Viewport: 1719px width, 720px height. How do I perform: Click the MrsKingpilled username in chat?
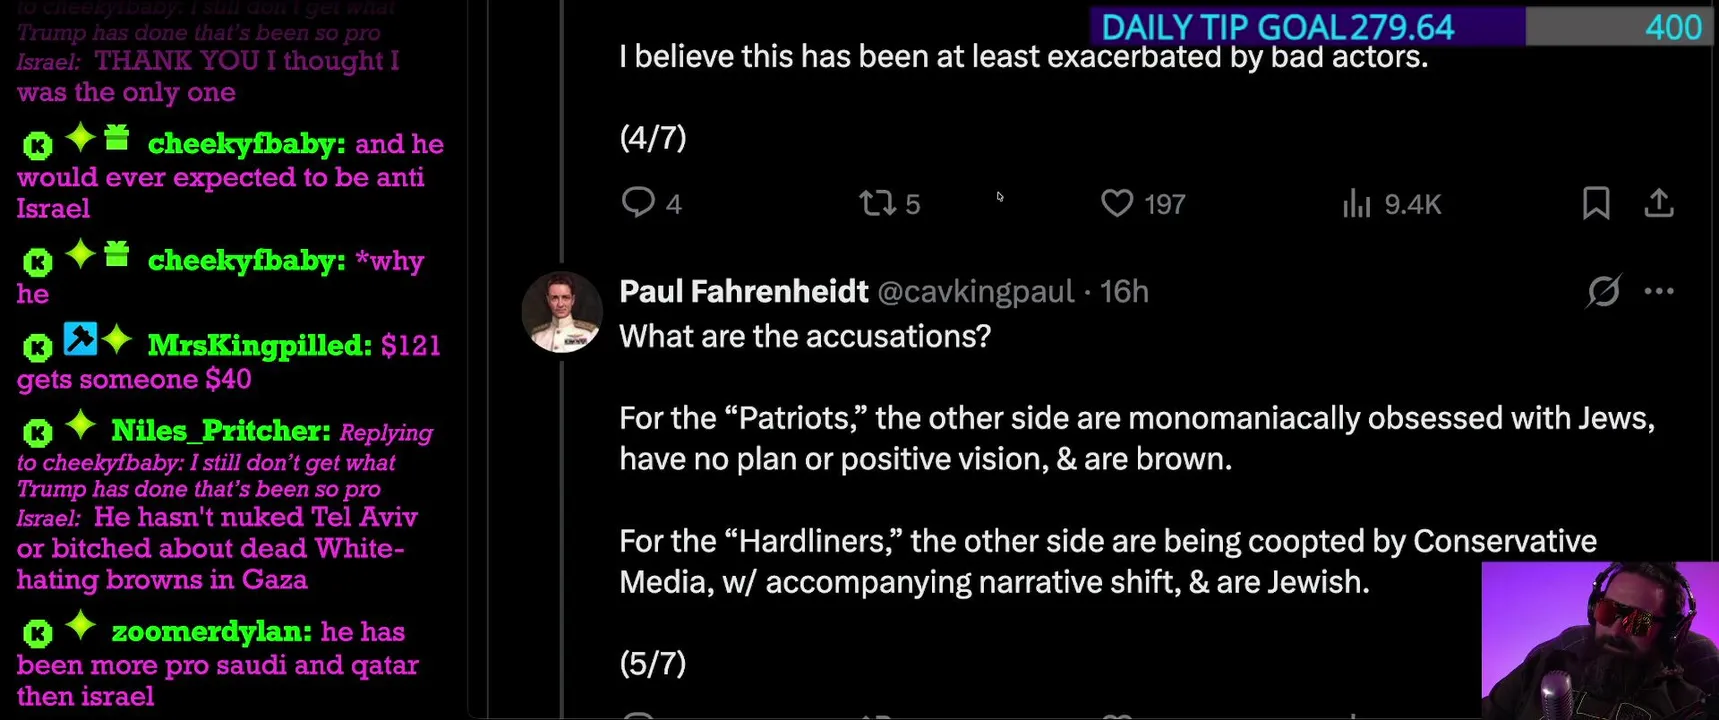pos(258,346)
